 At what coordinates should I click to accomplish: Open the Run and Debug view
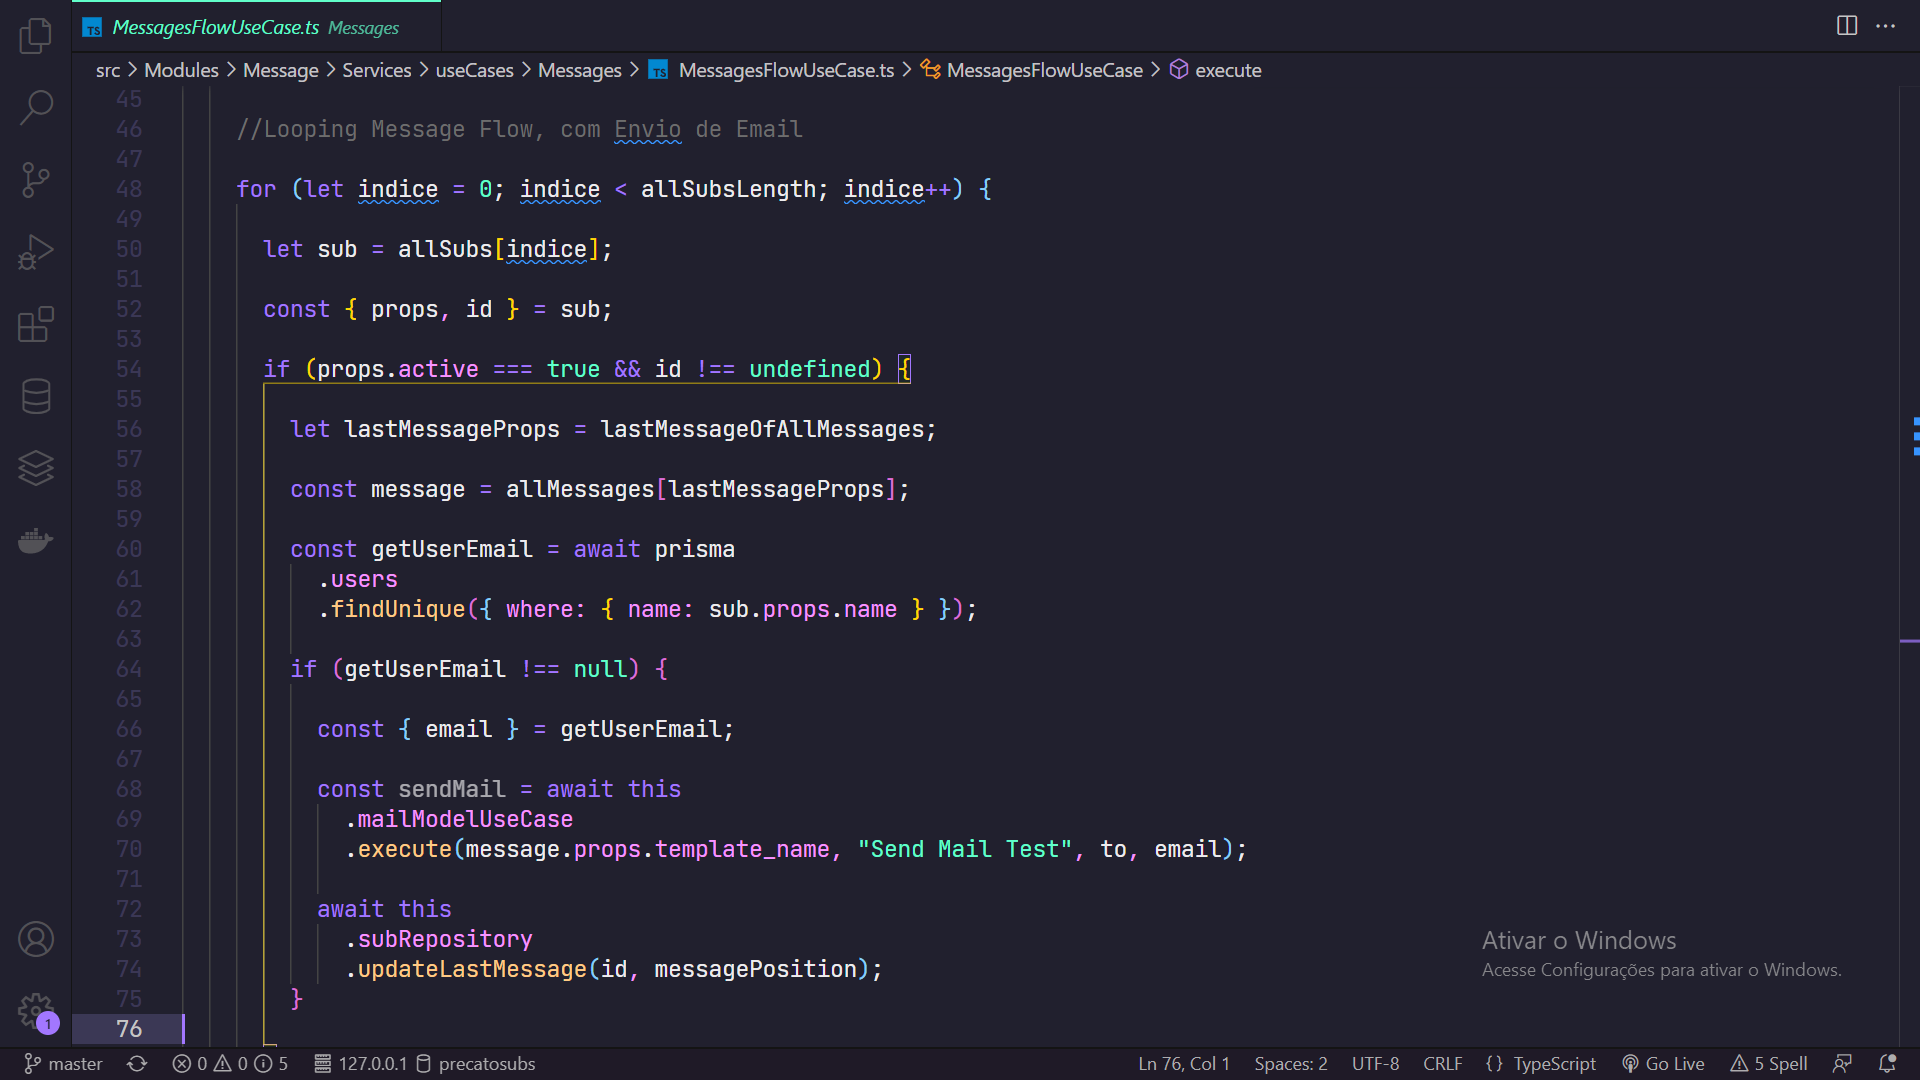[x=36, y=252]
